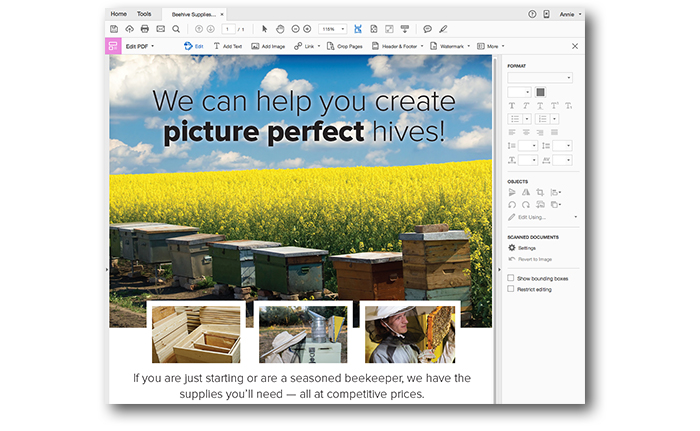700x431 pixels.
Task: Open the Tools tab
Action: tap(144, 14)
